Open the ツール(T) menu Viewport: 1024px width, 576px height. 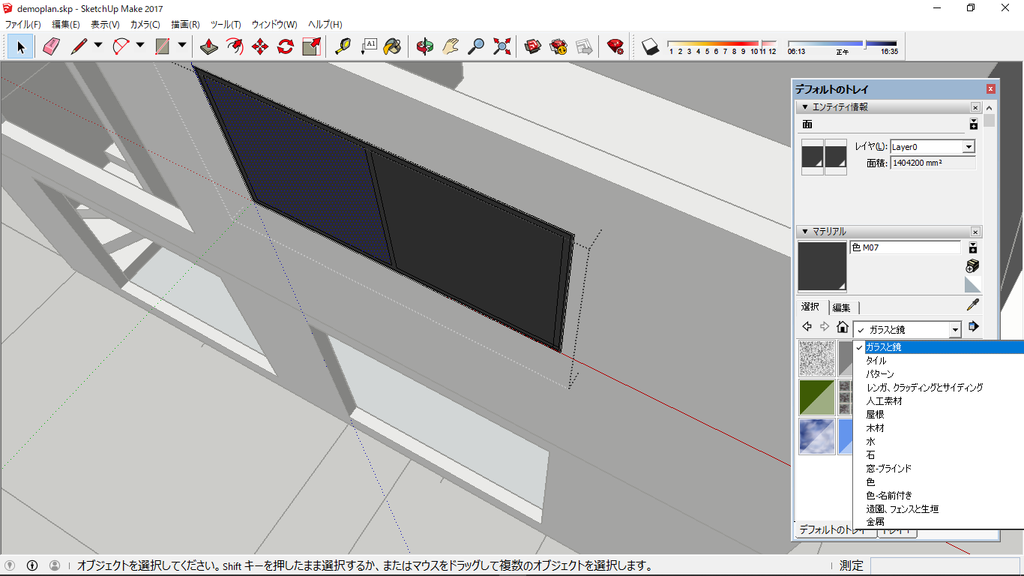click(x=226, y=24)
